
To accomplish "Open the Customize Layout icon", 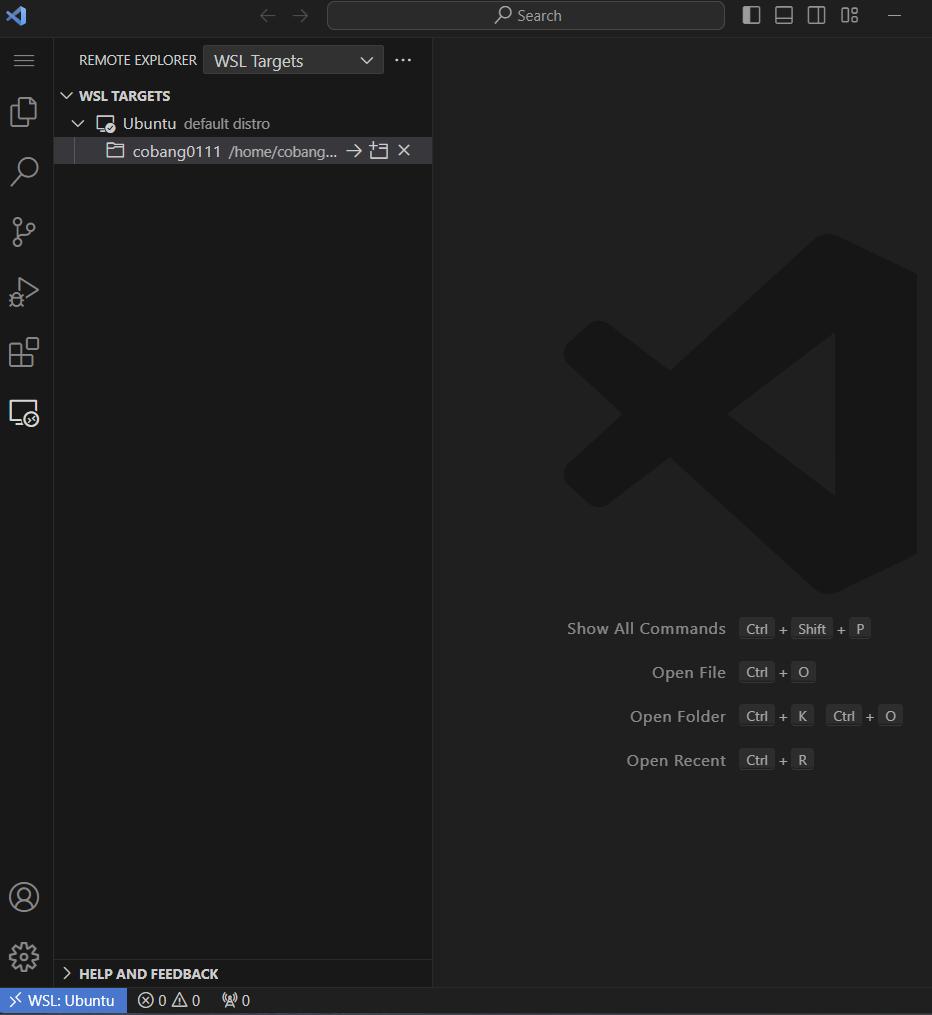I will [x=850, y=15].
